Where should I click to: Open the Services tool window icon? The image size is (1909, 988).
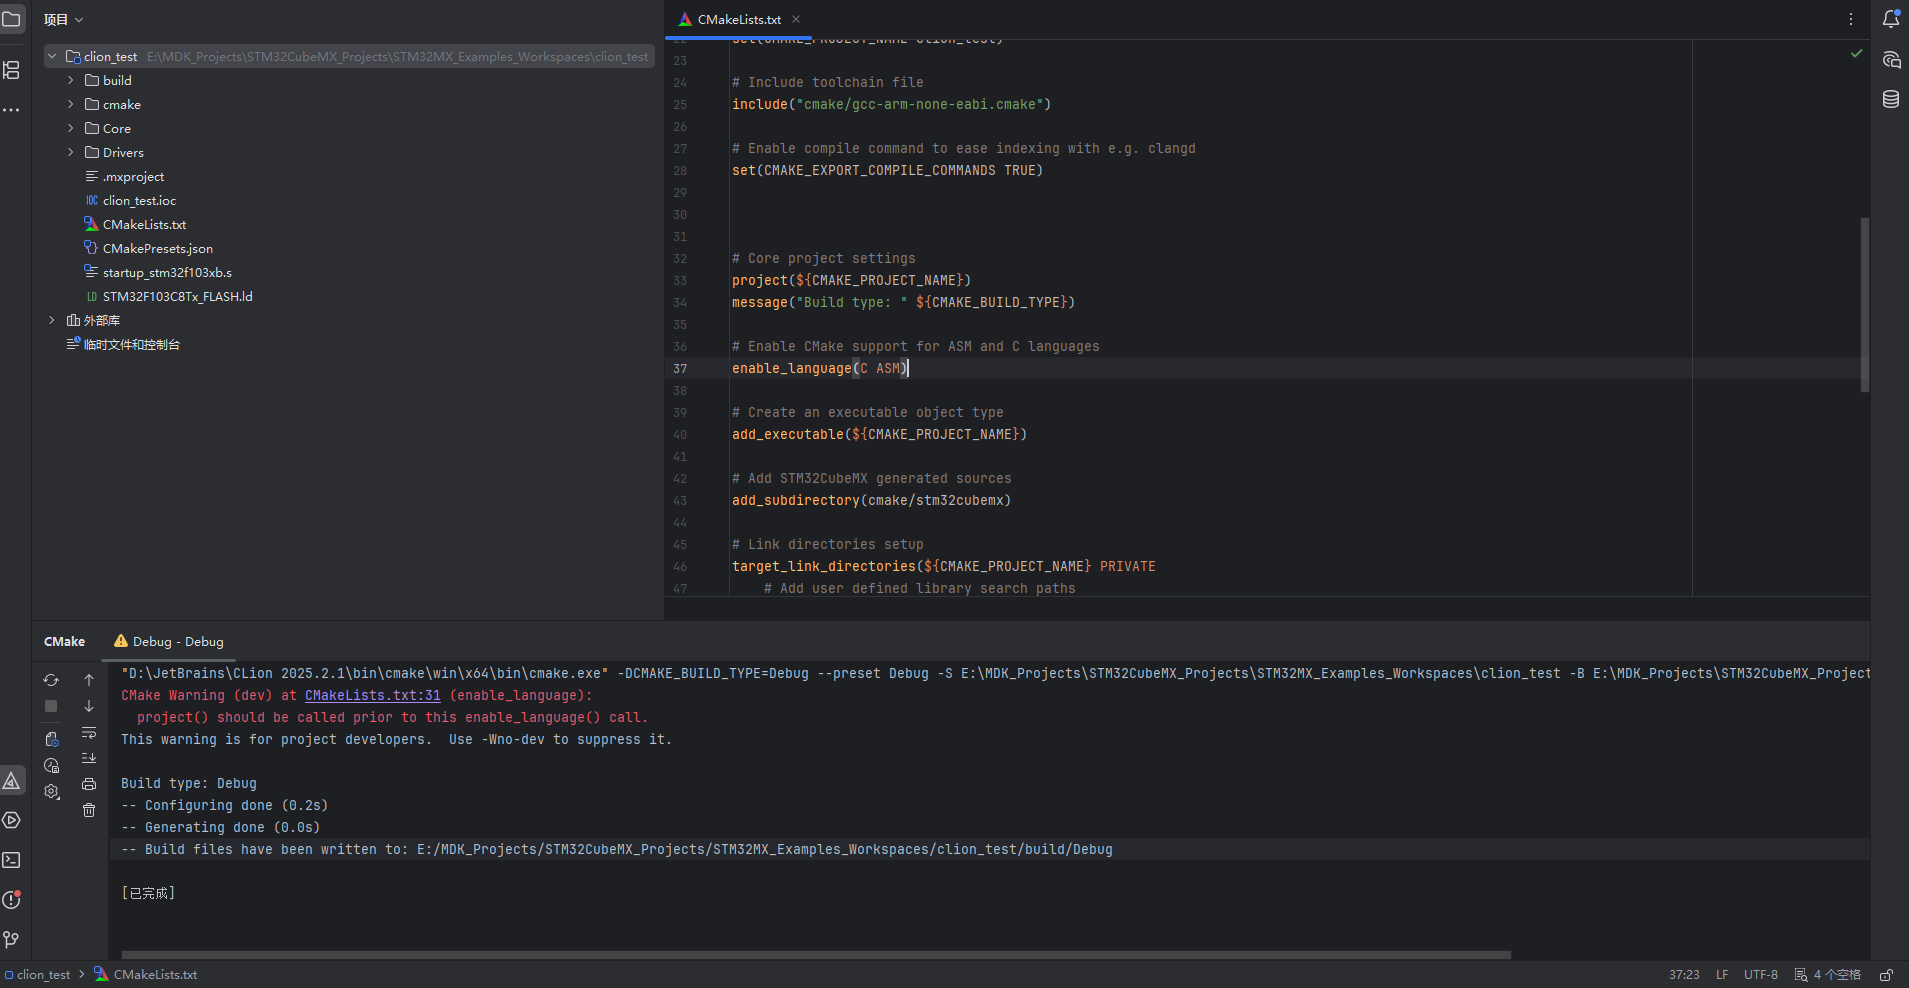(x=12, y=820)
